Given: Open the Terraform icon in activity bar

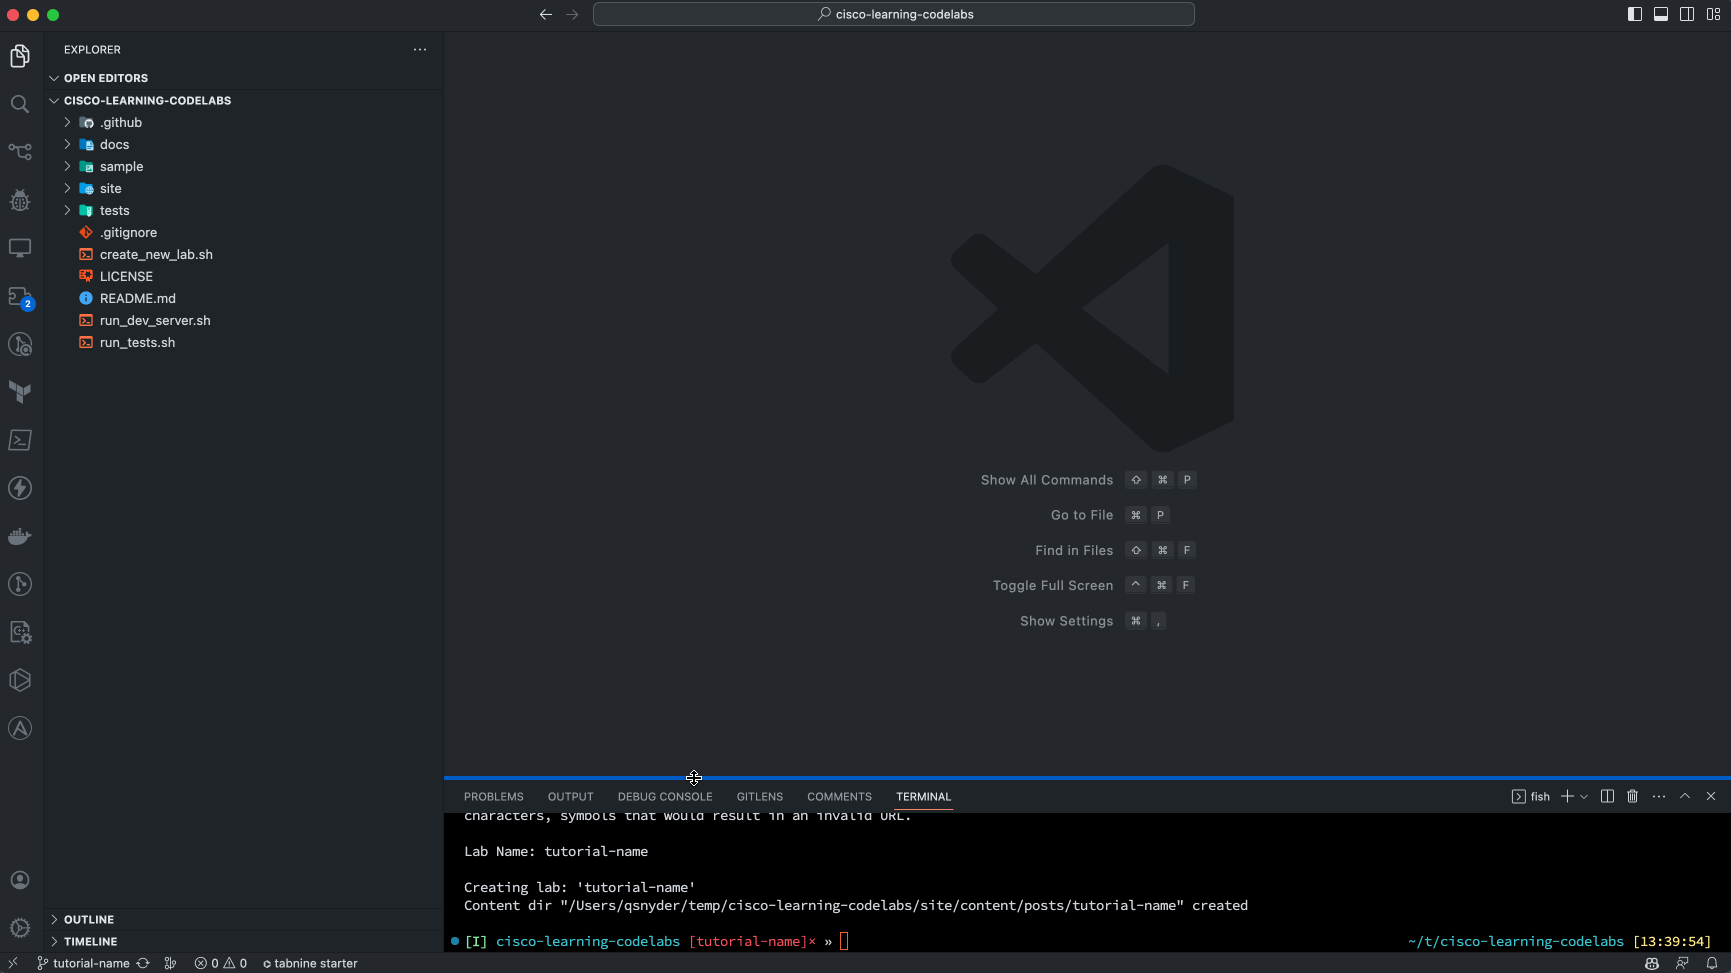Looking at the screenshot, I should point(20,392).
